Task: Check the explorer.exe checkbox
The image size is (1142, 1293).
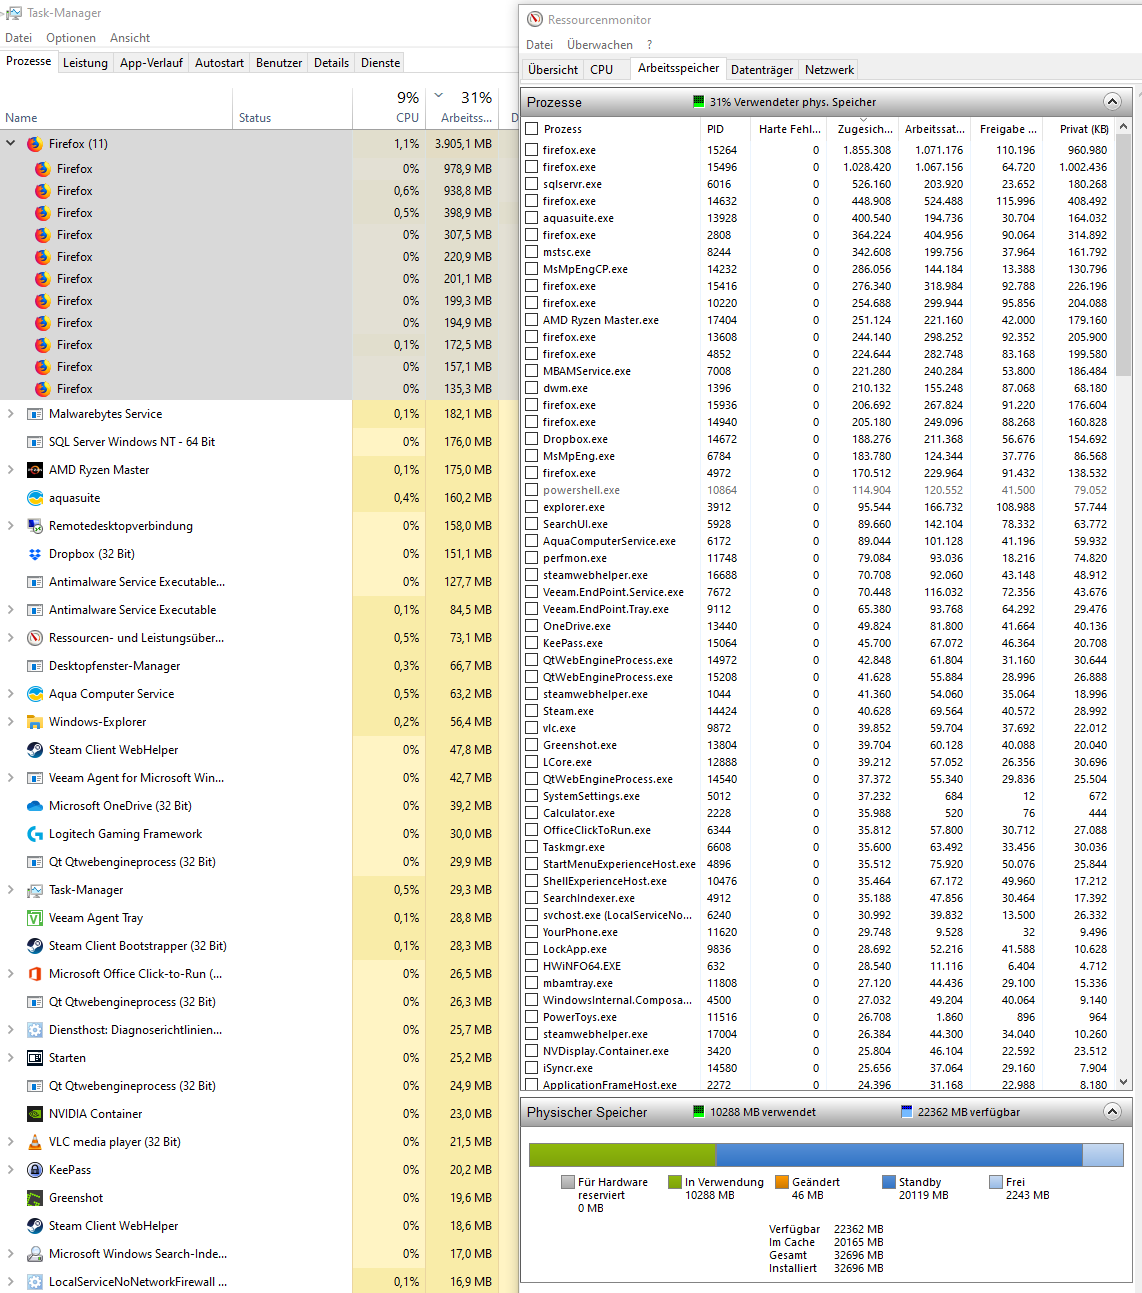Action: 532,507
